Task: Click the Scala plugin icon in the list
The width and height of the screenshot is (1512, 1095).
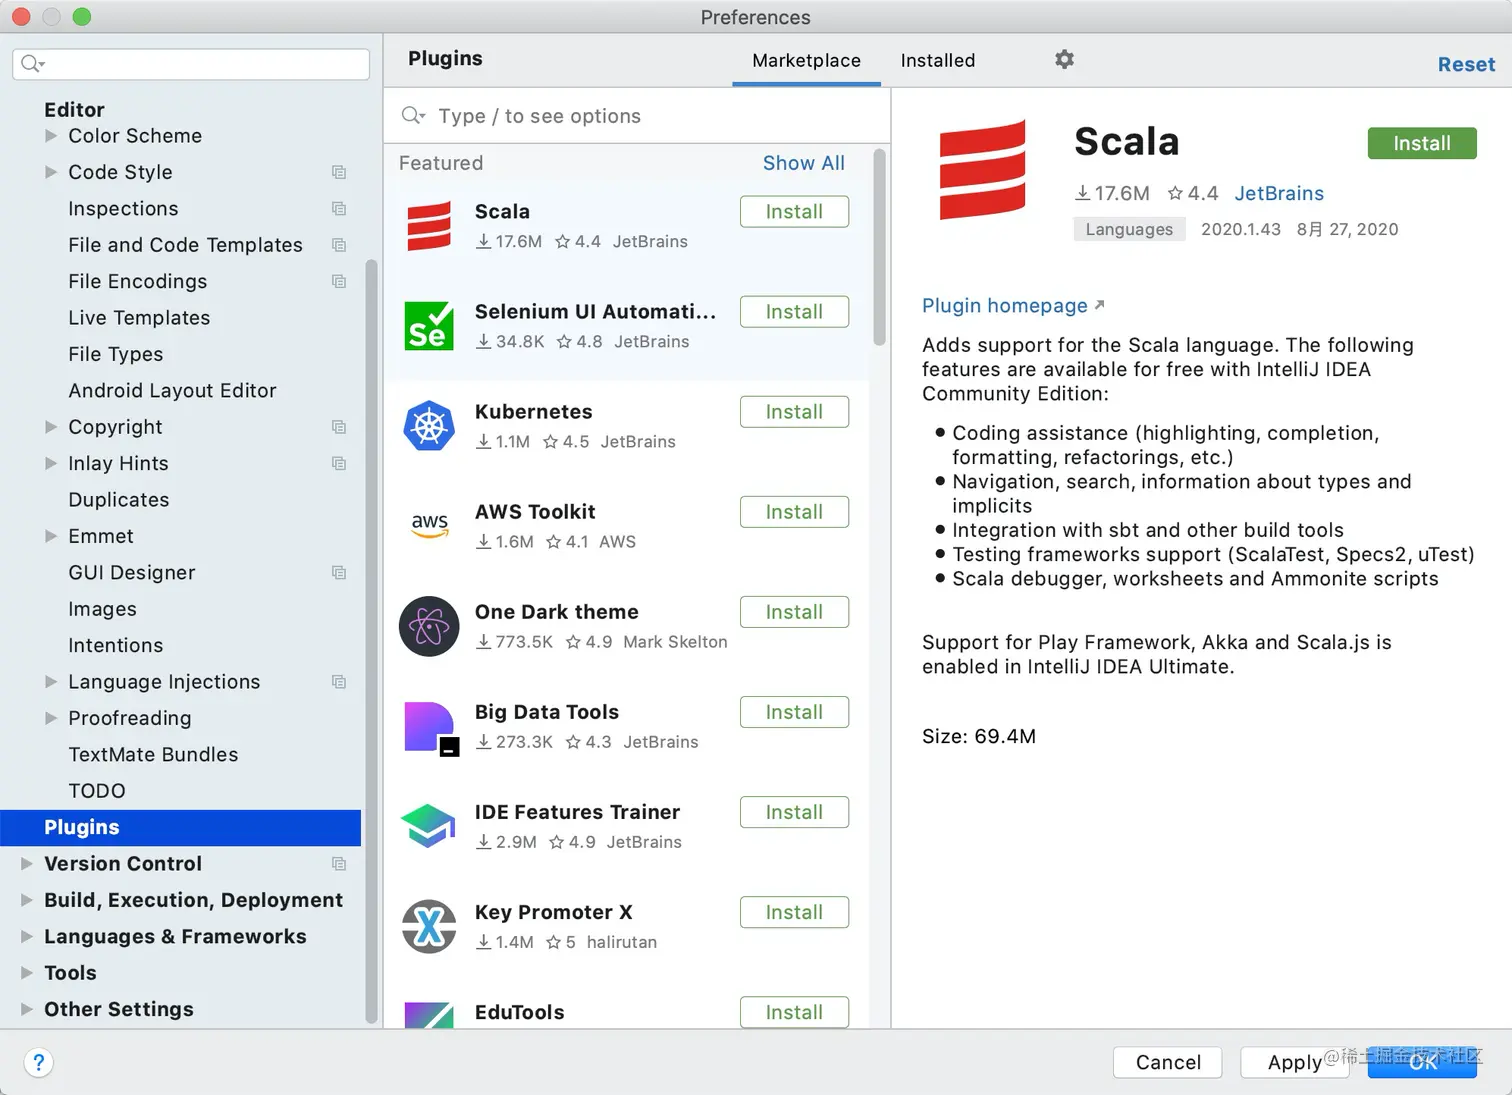Action: [429, 226]
